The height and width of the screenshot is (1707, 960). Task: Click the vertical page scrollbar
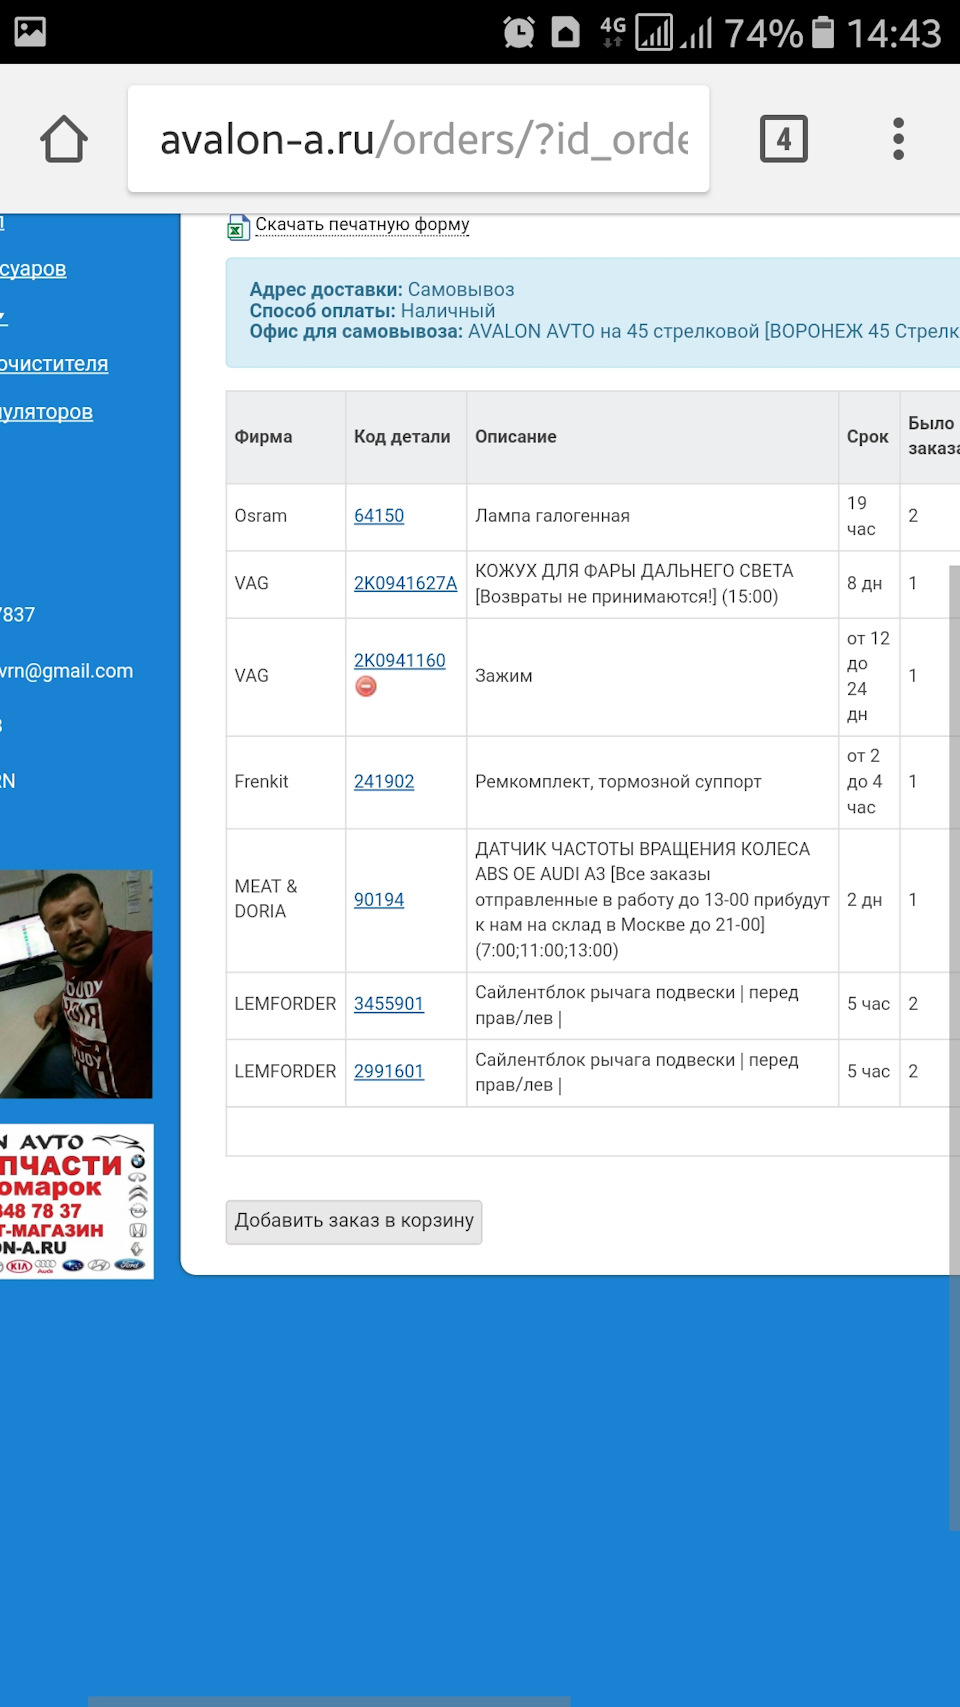click(954, 1047)
